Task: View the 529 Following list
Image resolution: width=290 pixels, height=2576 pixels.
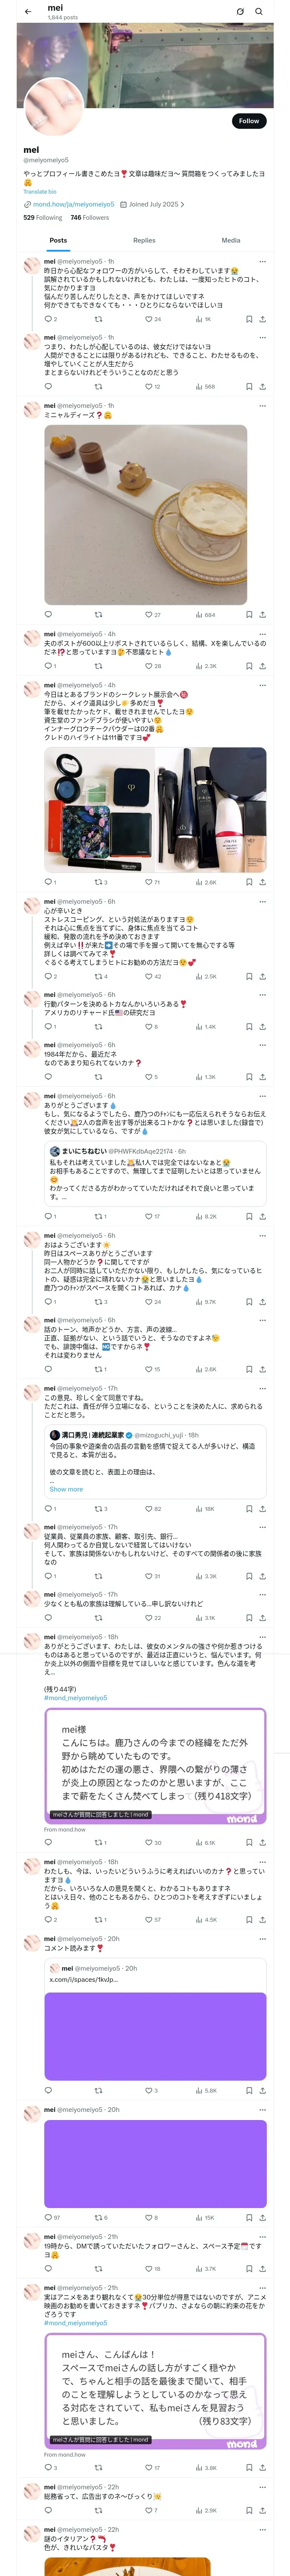Action: [42, 217]
